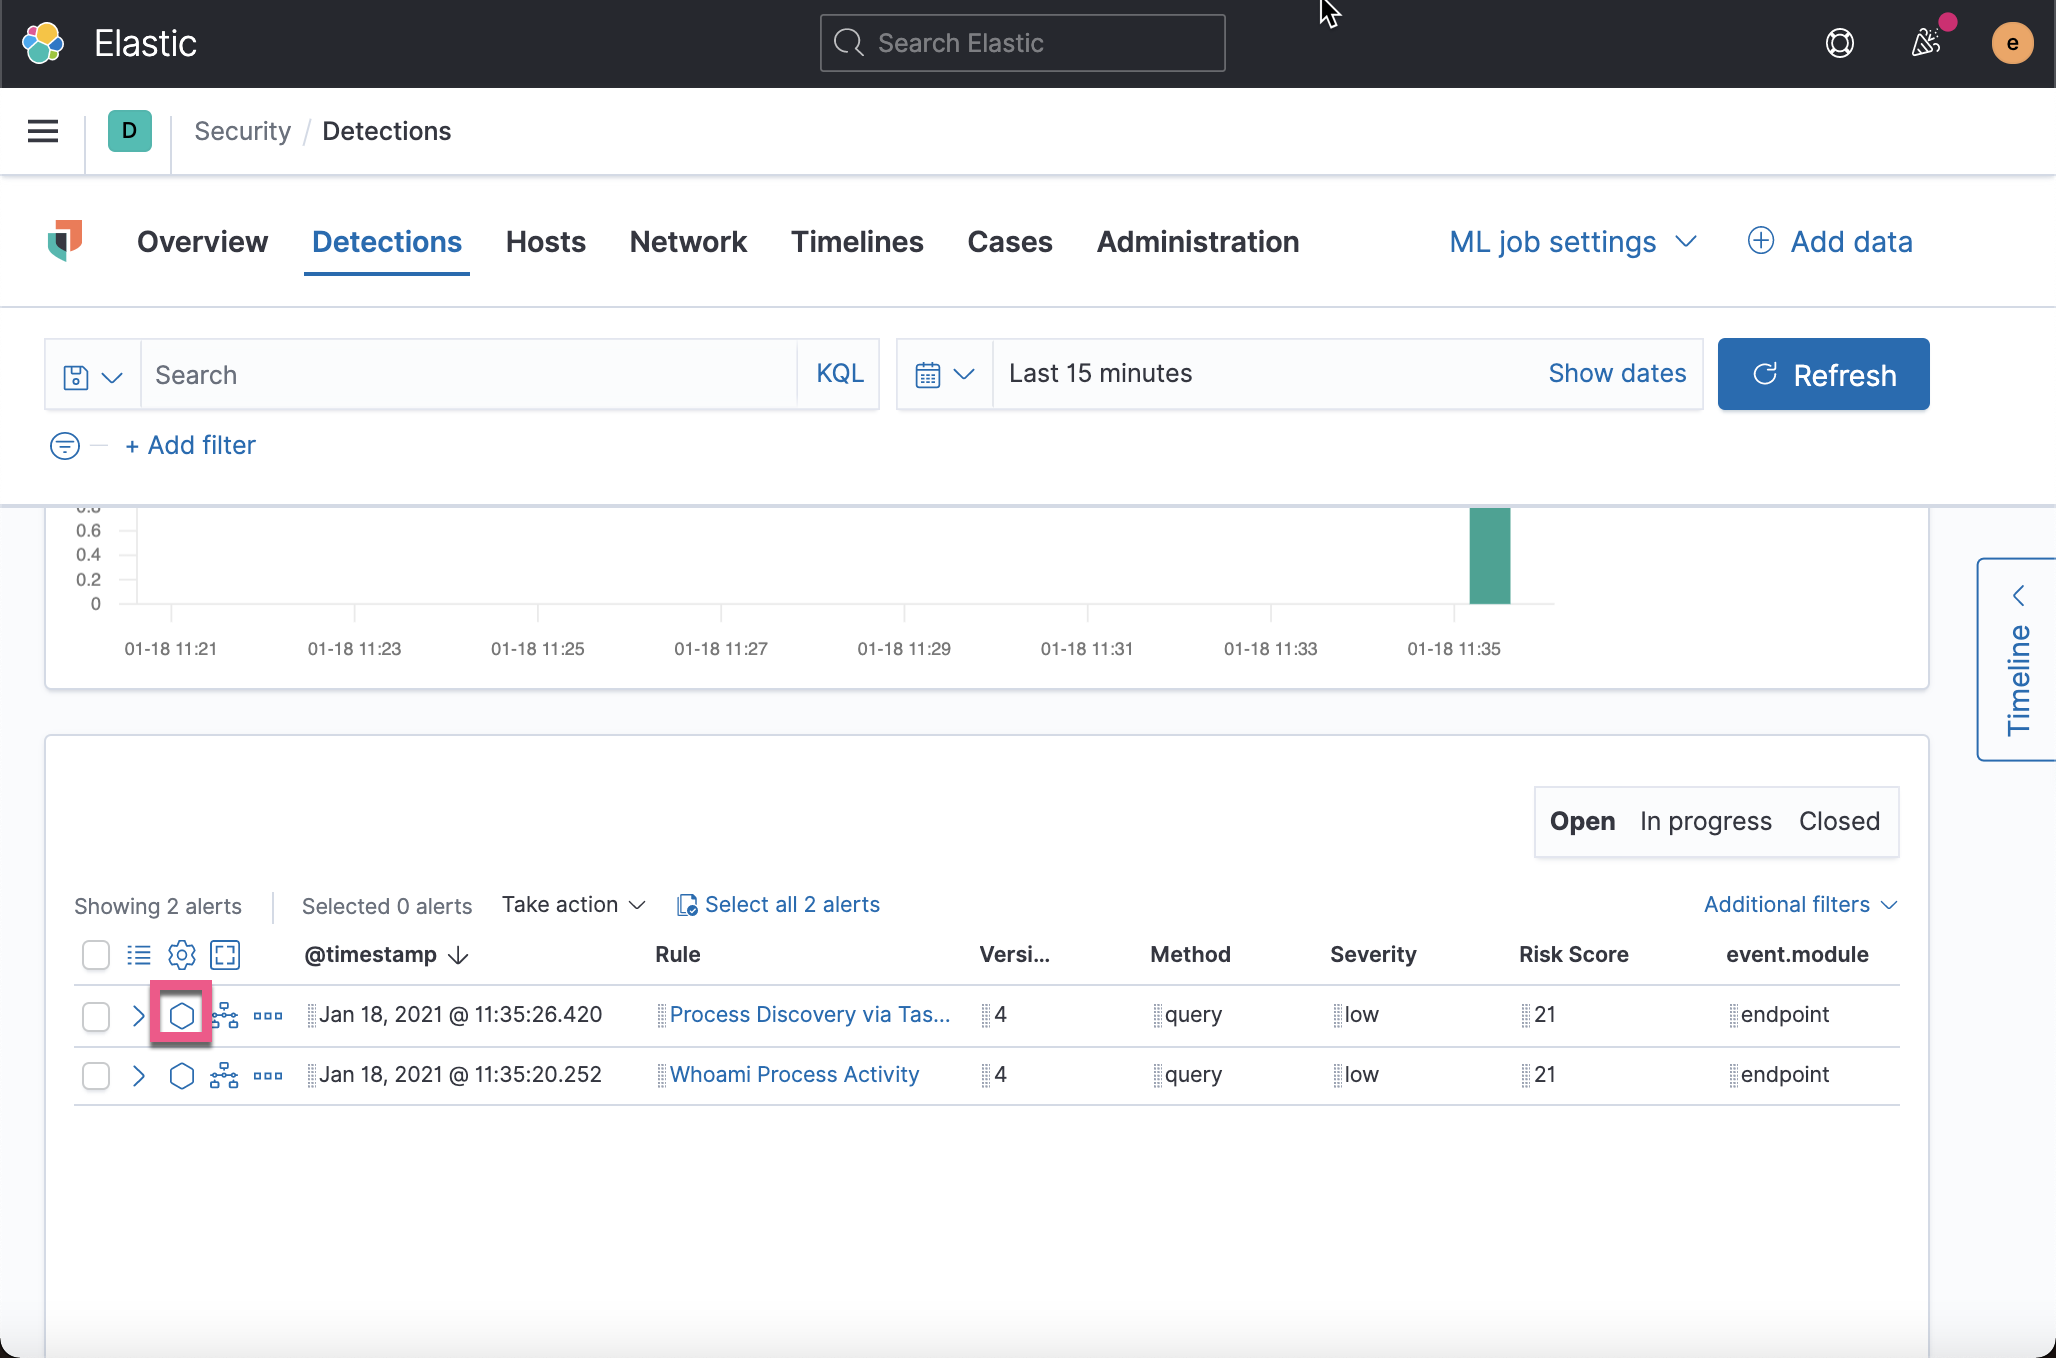Select the checkbox for the Whoami alert row
This screenshot has height=1358, width=2056.
pos(95,1075)
